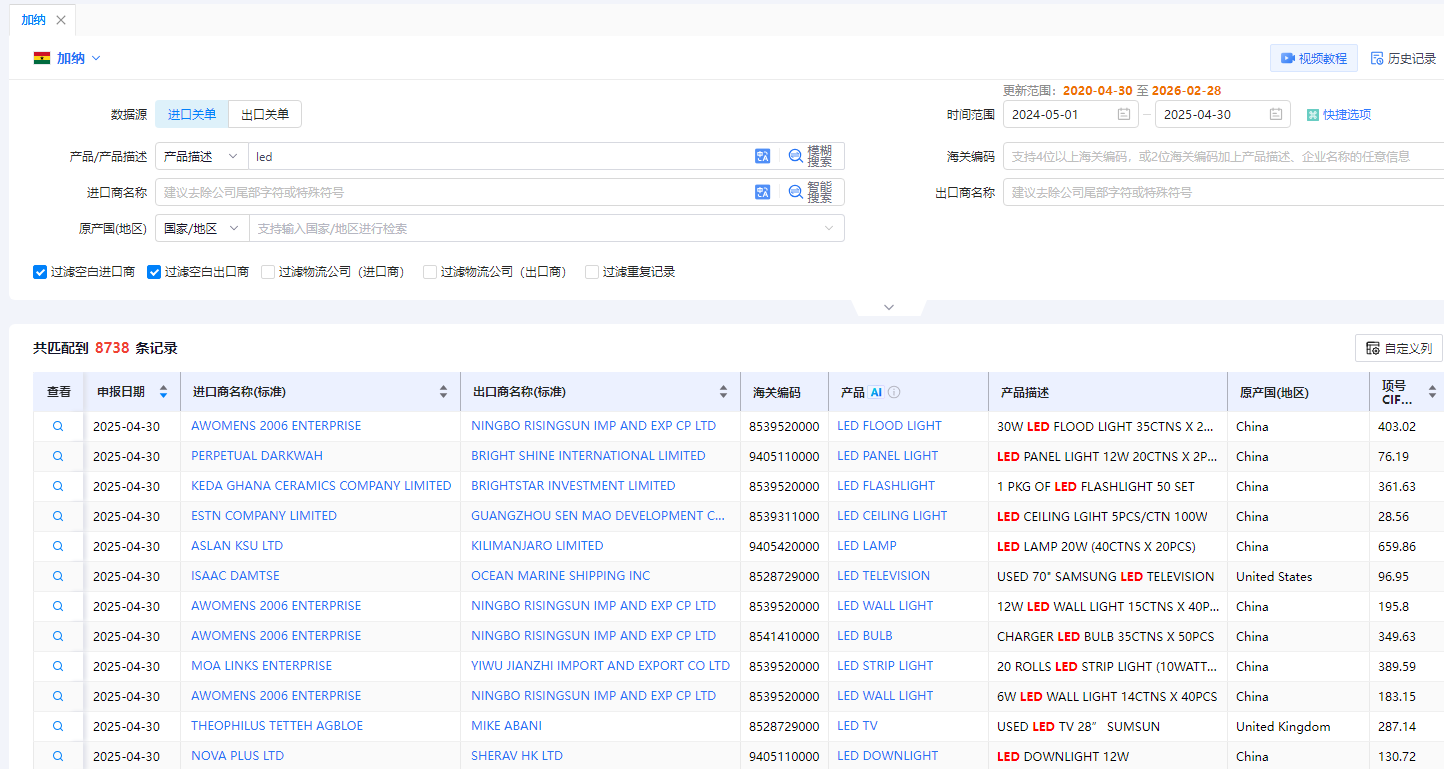This screenshot has height=769, width=1444.
Task: Click view magnifier for AWOMENS 2006 first row
Action: (58, 426)
